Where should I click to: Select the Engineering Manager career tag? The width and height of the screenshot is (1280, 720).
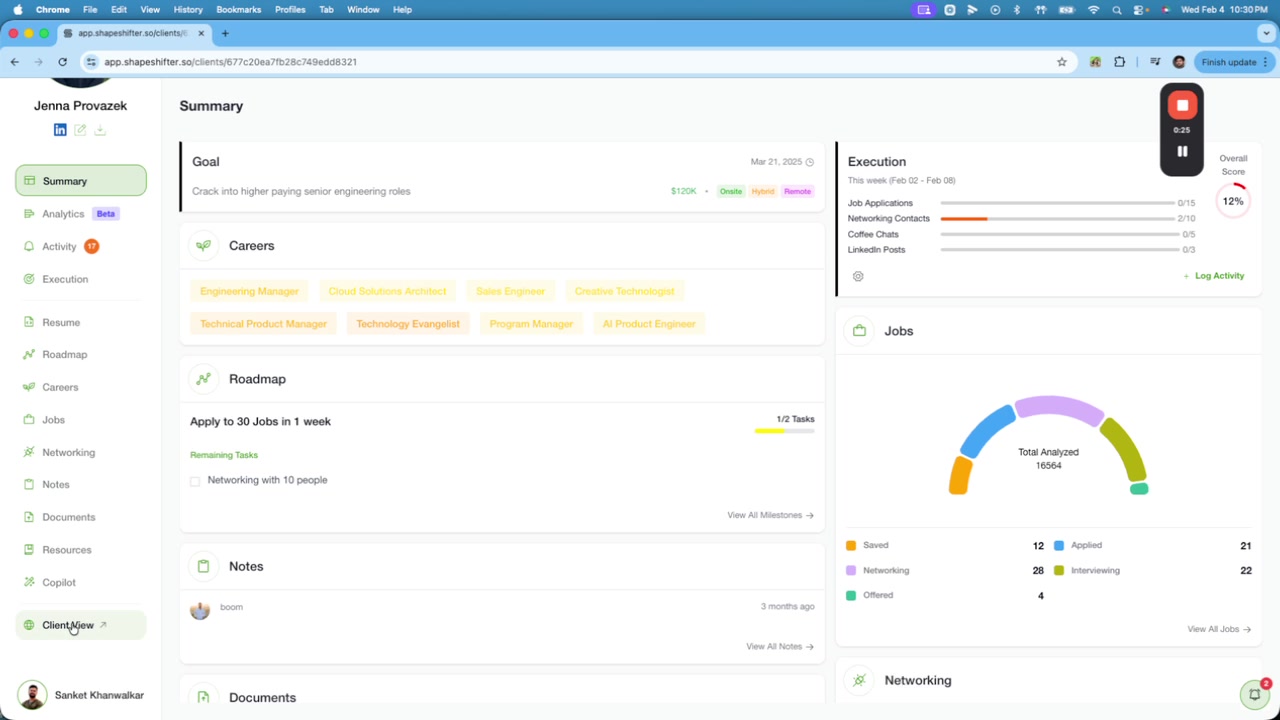(x=249, y=291)
